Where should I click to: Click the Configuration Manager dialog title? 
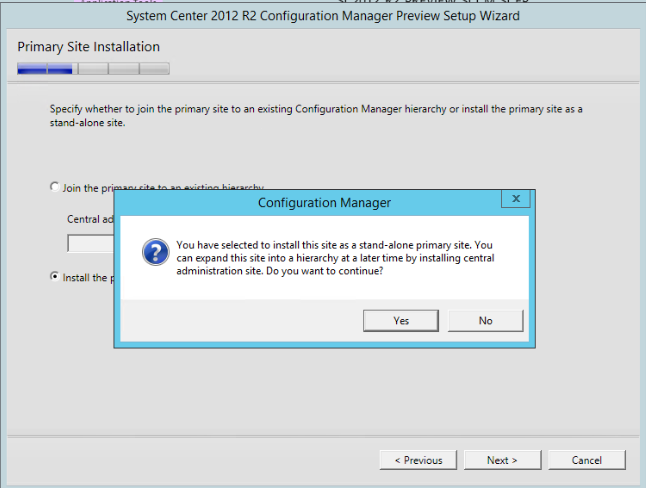point(324,203)
